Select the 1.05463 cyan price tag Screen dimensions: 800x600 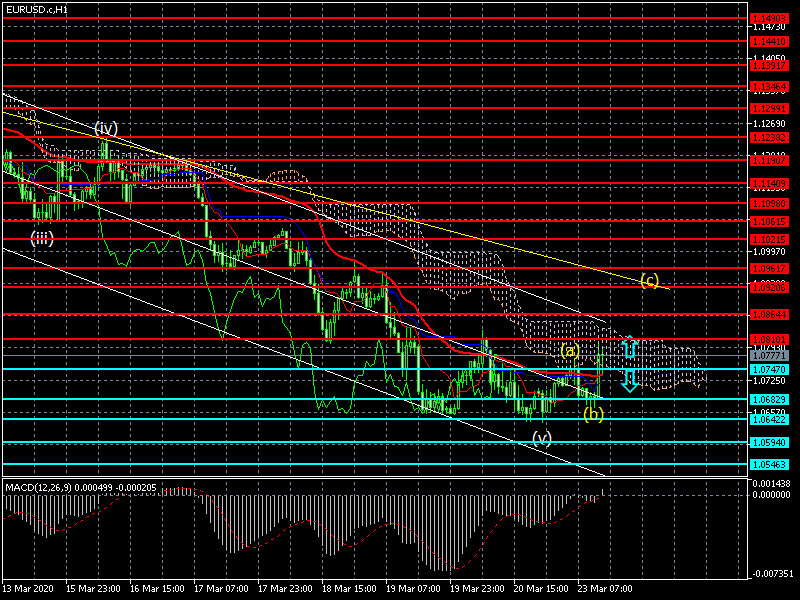[x=769, y=464]
